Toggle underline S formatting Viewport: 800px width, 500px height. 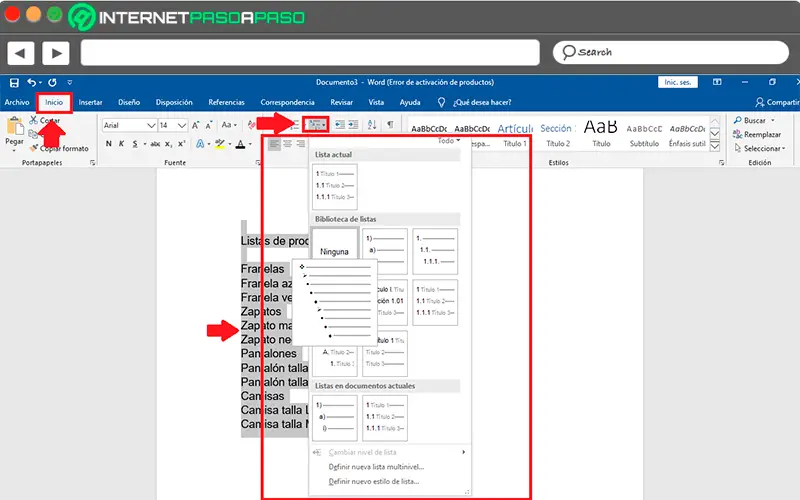pos(135,144)
